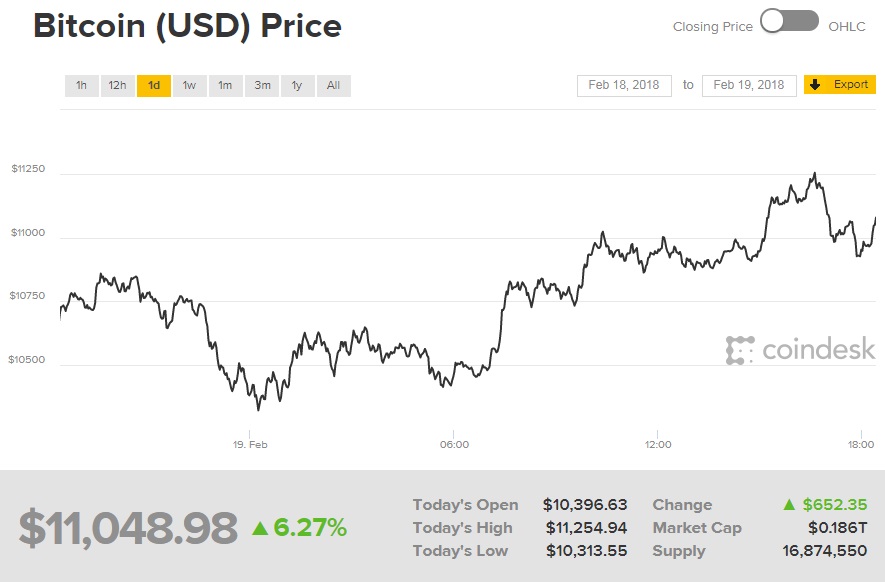The width and height of the screenshot is (885, 582).
Task: Select the 1h time range
Action: click(x=82, y=86)
